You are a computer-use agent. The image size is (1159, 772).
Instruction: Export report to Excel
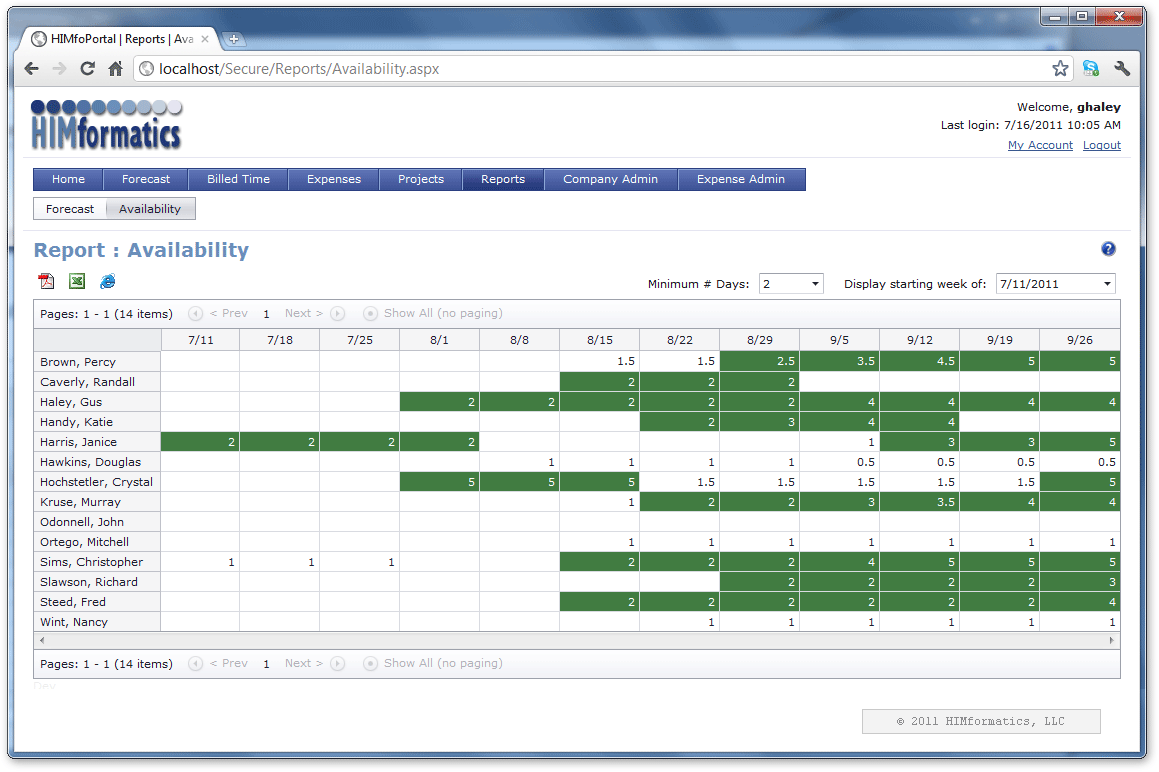77,282
